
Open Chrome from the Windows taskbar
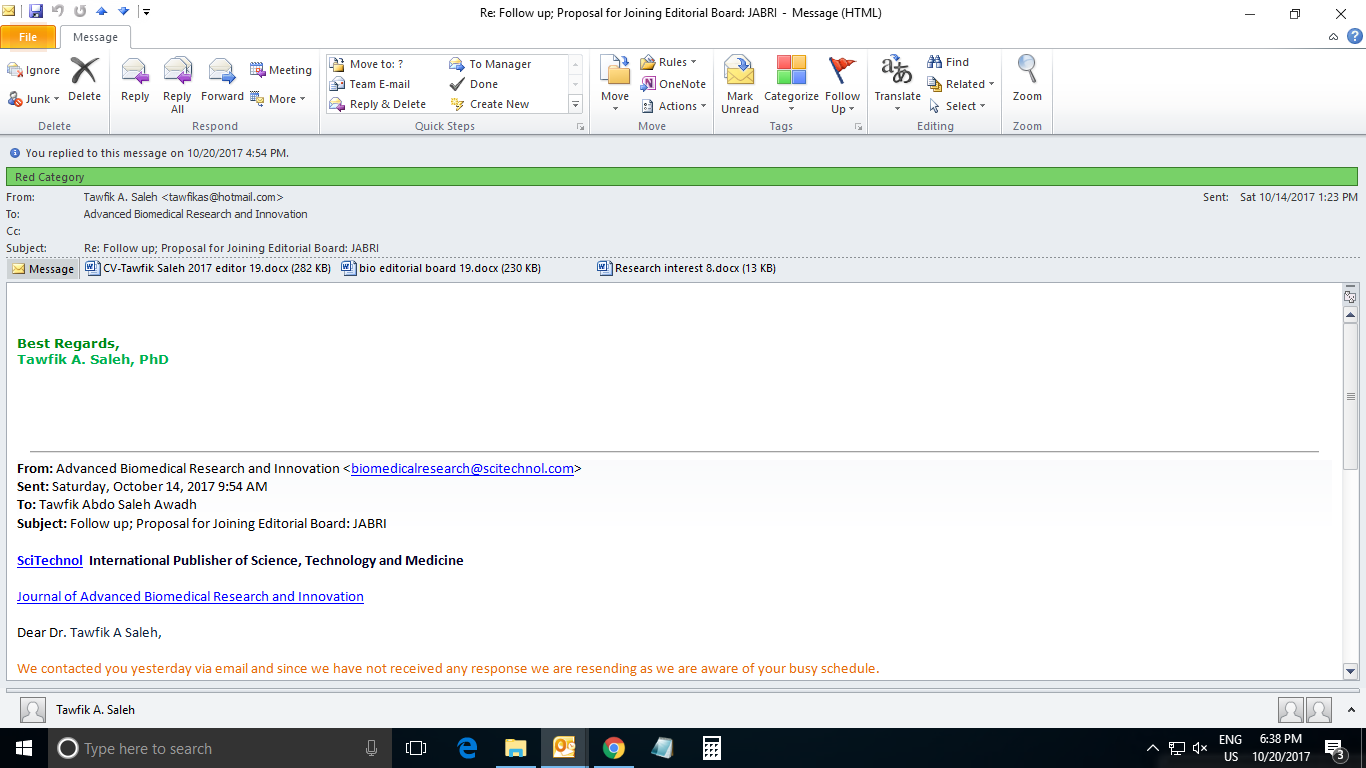613,748
